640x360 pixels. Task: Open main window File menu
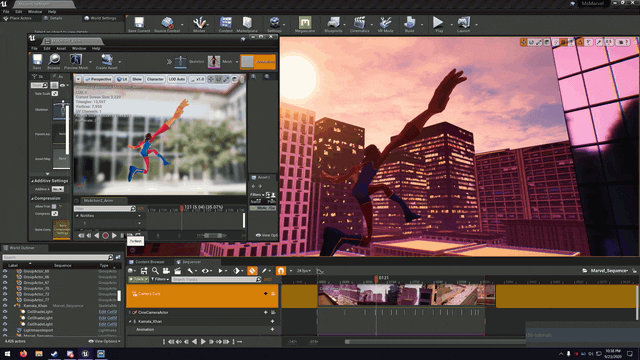click(6, 11)
